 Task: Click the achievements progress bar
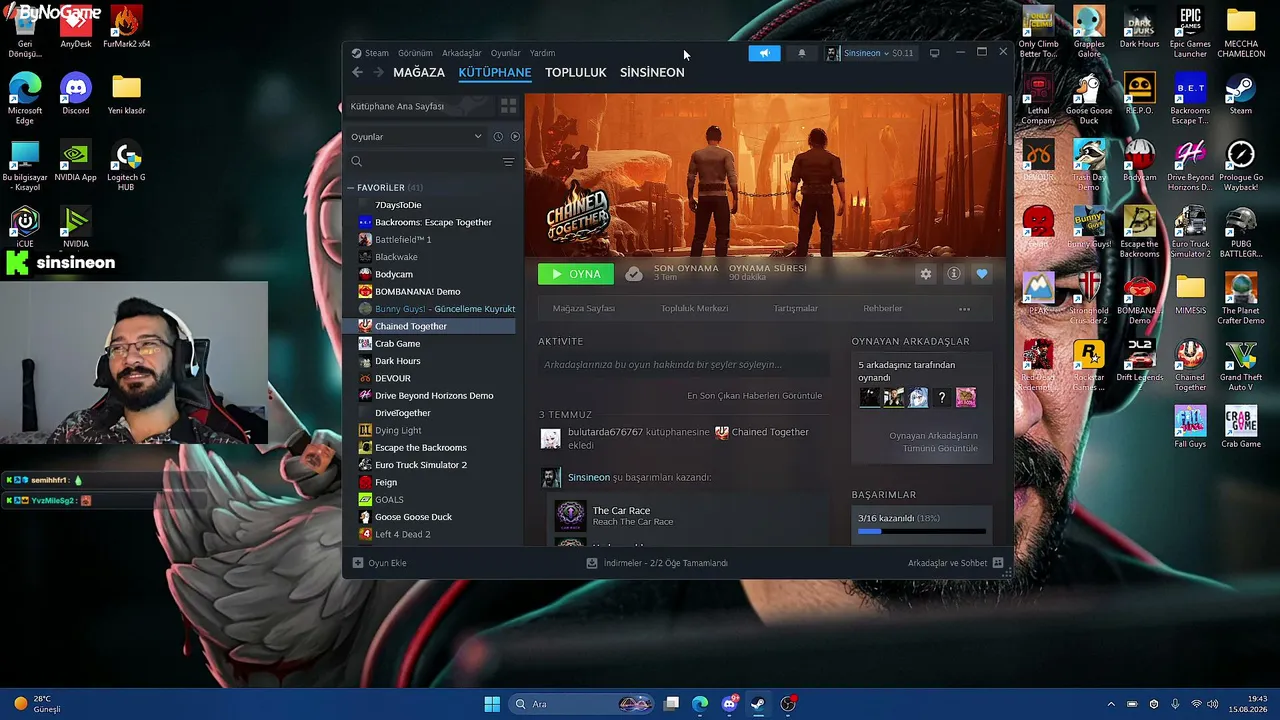(x=921, y=531)
